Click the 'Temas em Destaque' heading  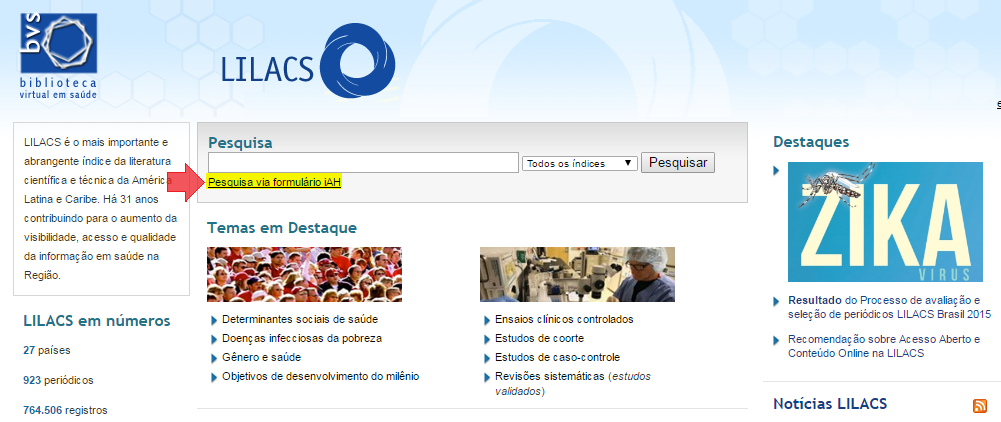[282, 228]
